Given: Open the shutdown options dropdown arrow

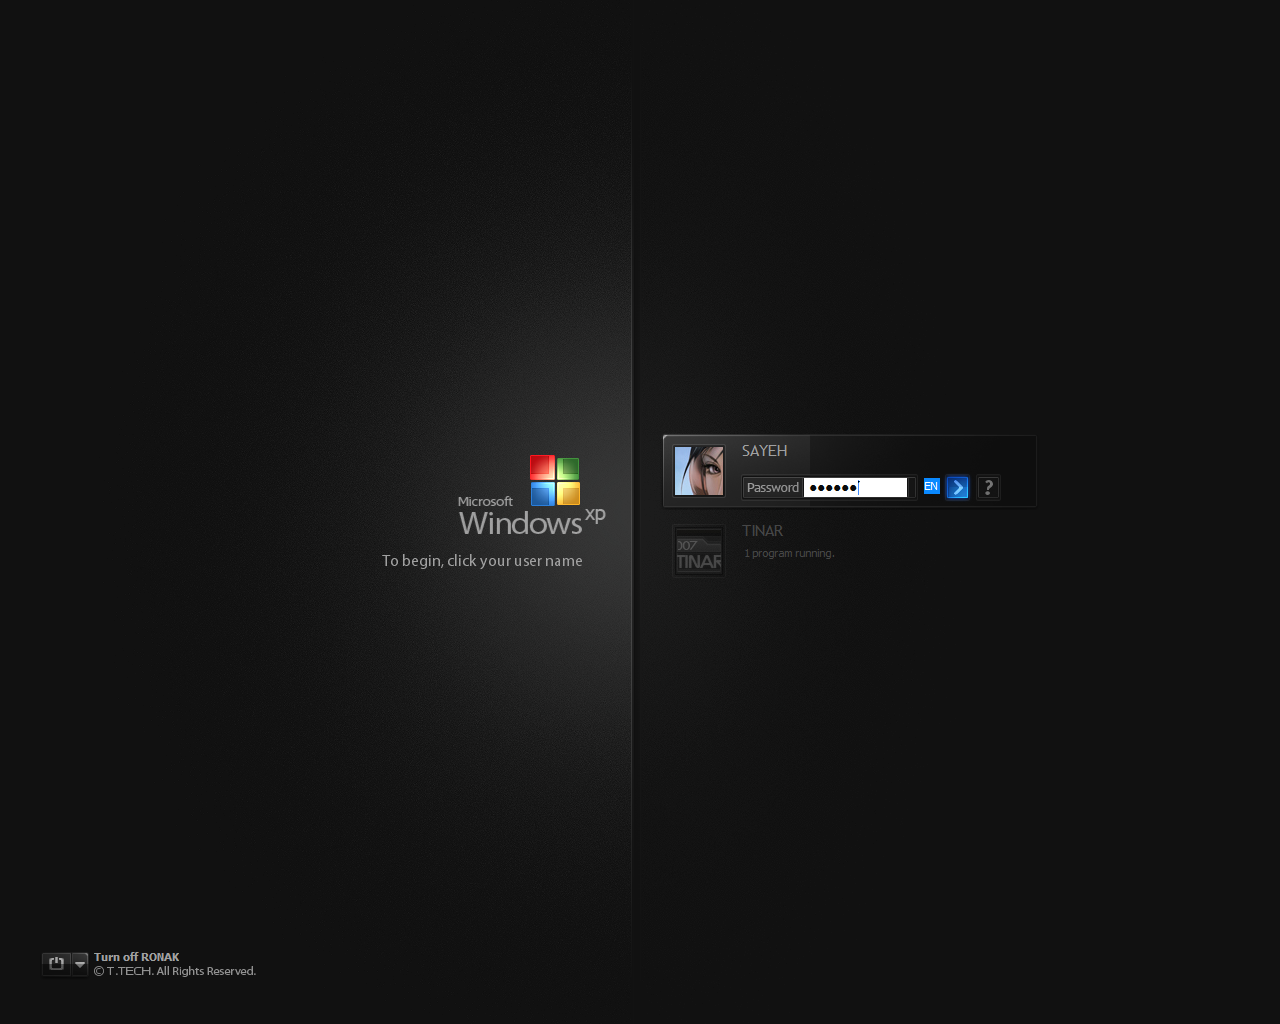Looking at the screenshot, I should (x=80, y=964).
